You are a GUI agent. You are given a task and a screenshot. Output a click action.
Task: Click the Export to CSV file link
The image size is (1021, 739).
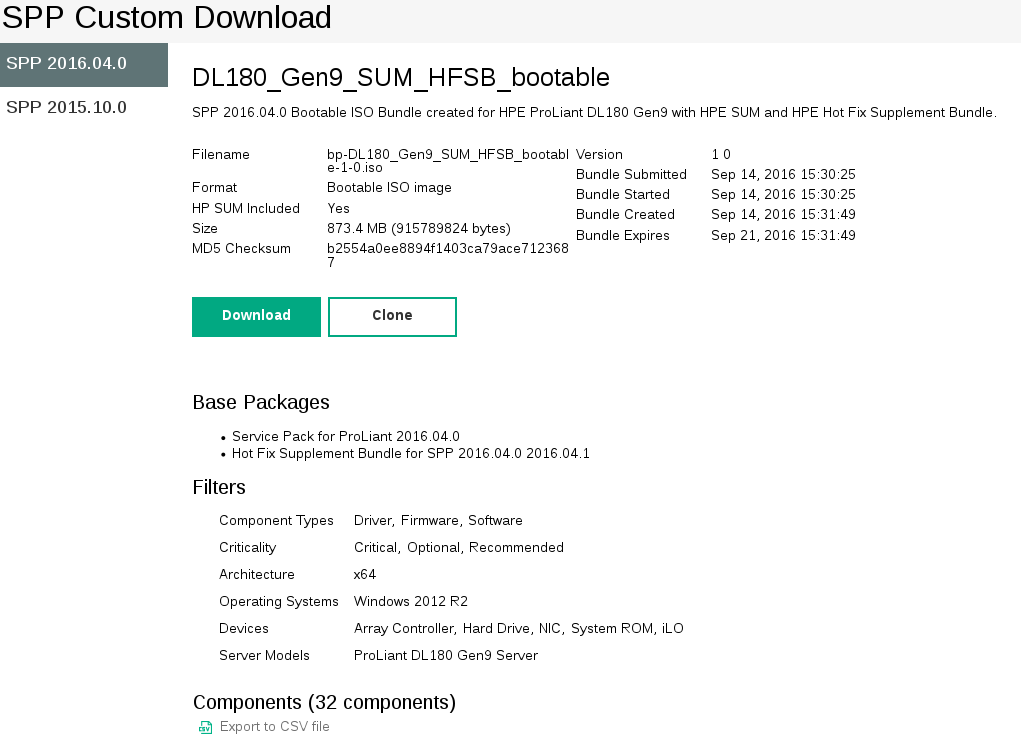274,727
